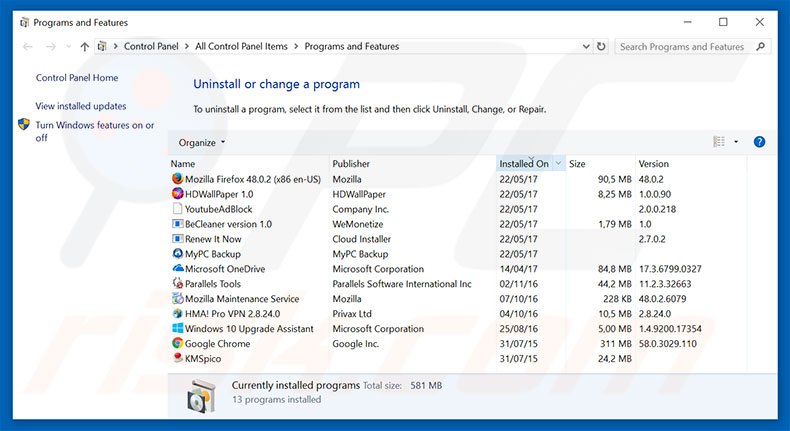Open the Installed On column filter arrow
Image resolution: width=790 pixels, height=431 pixels.
tap(558, 163)
